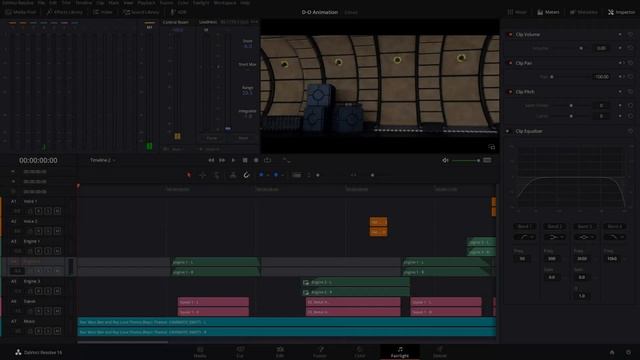Open the File menu
The image size is (640, 360).
(41, 2)
